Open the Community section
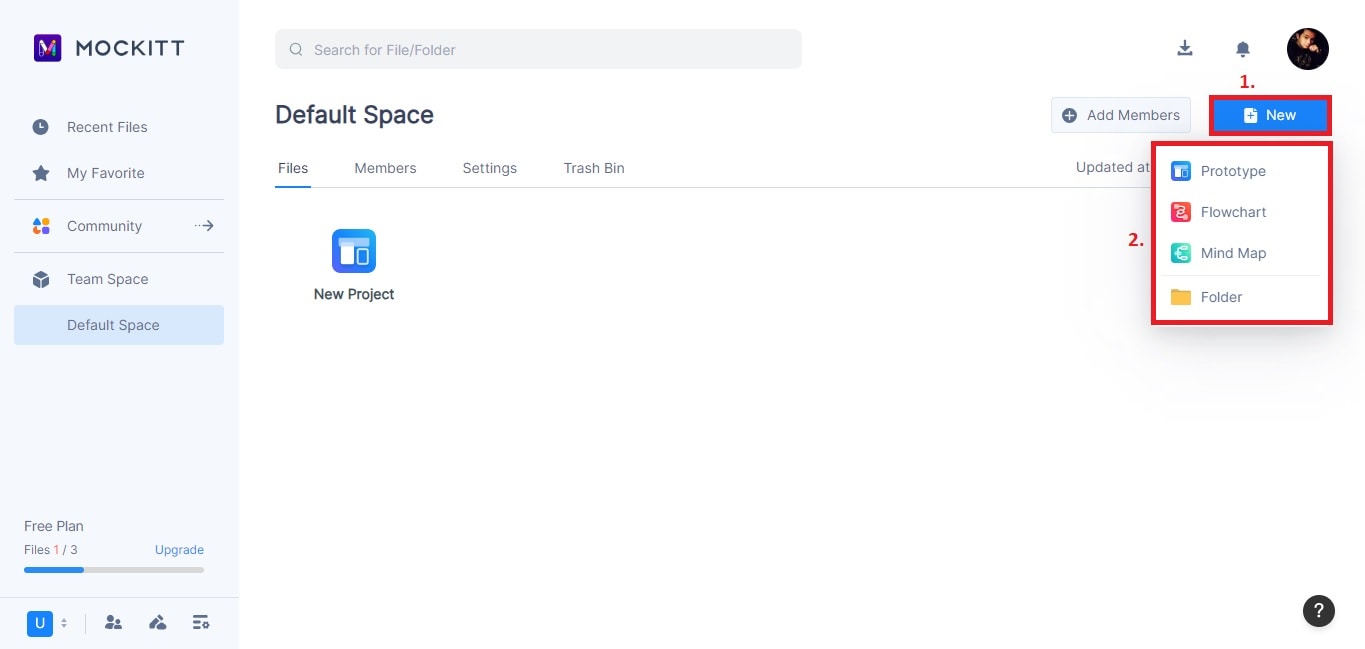This screenshot has height=649, width=1365. (119, 226)
